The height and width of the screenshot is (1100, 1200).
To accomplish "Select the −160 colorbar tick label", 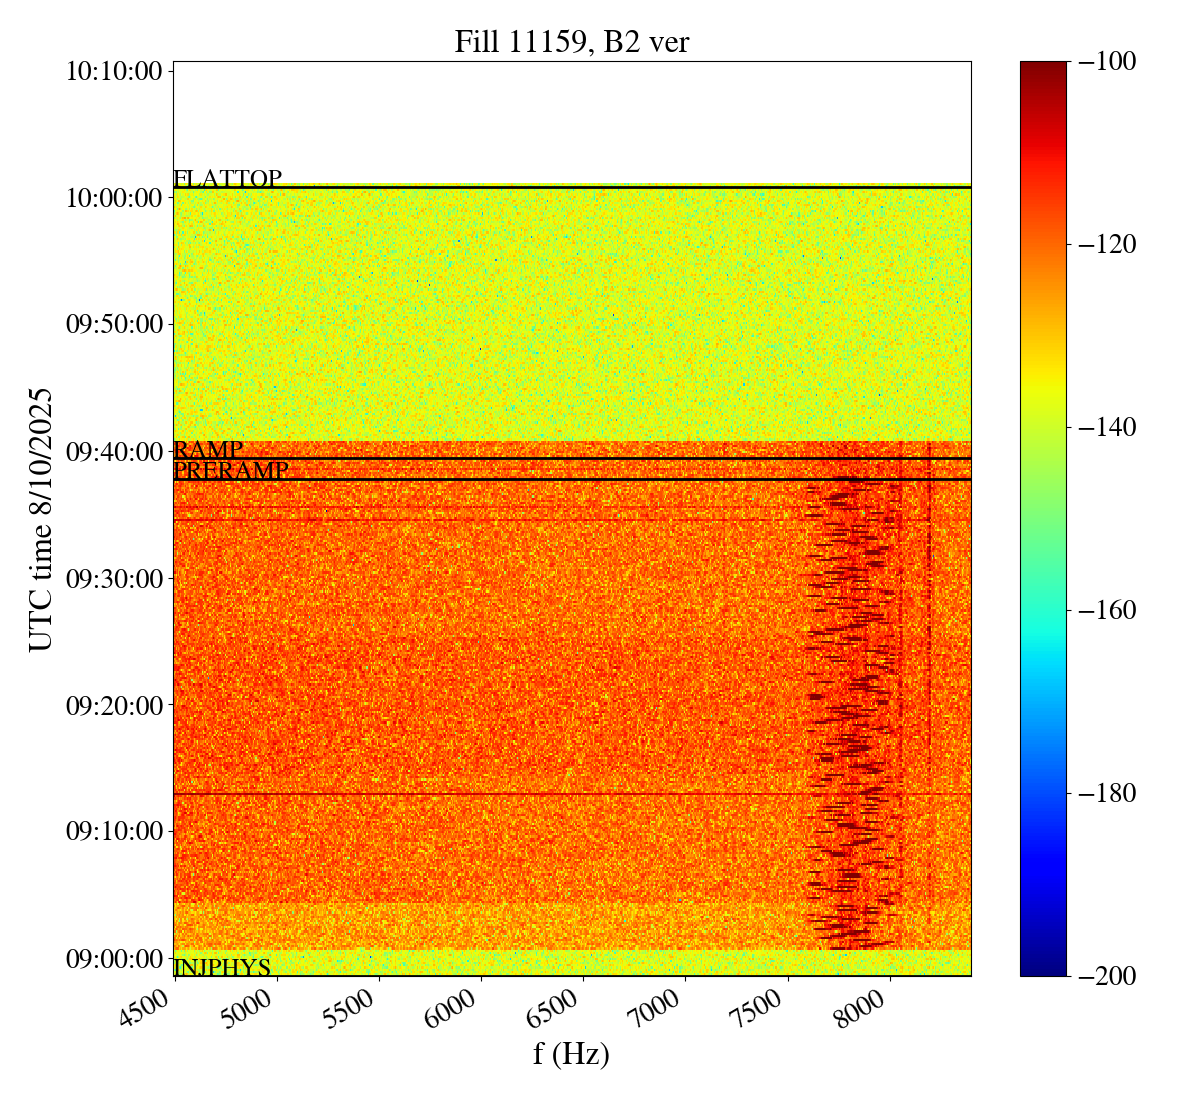I will tap(1107, 610).
